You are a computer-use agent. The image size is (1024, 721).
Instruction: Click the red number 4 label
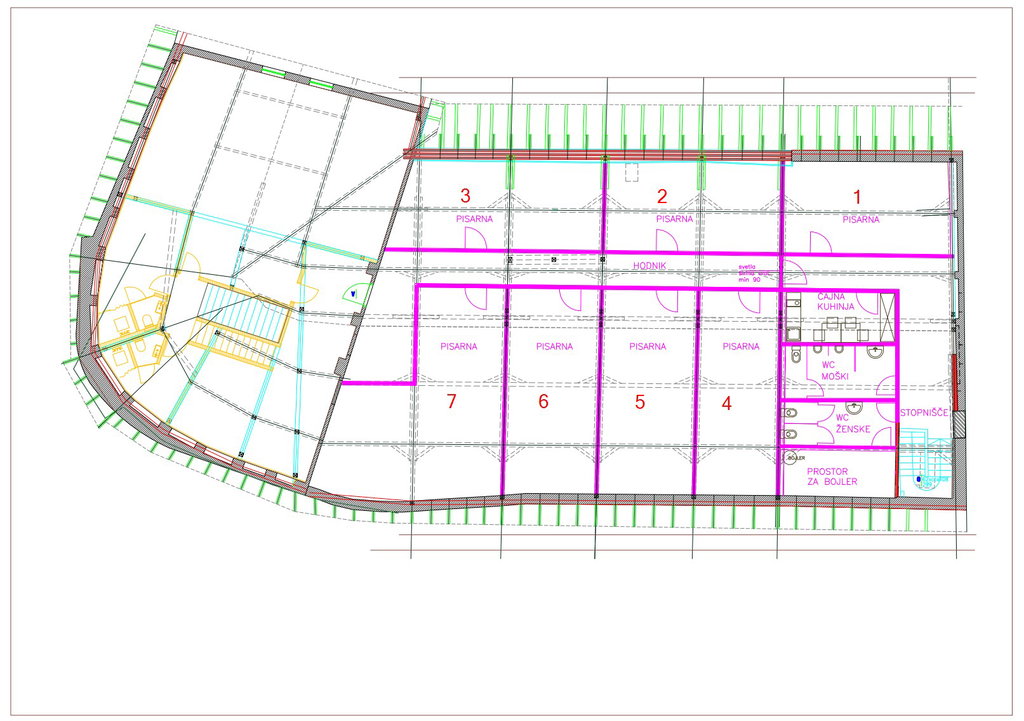point(726,403)
